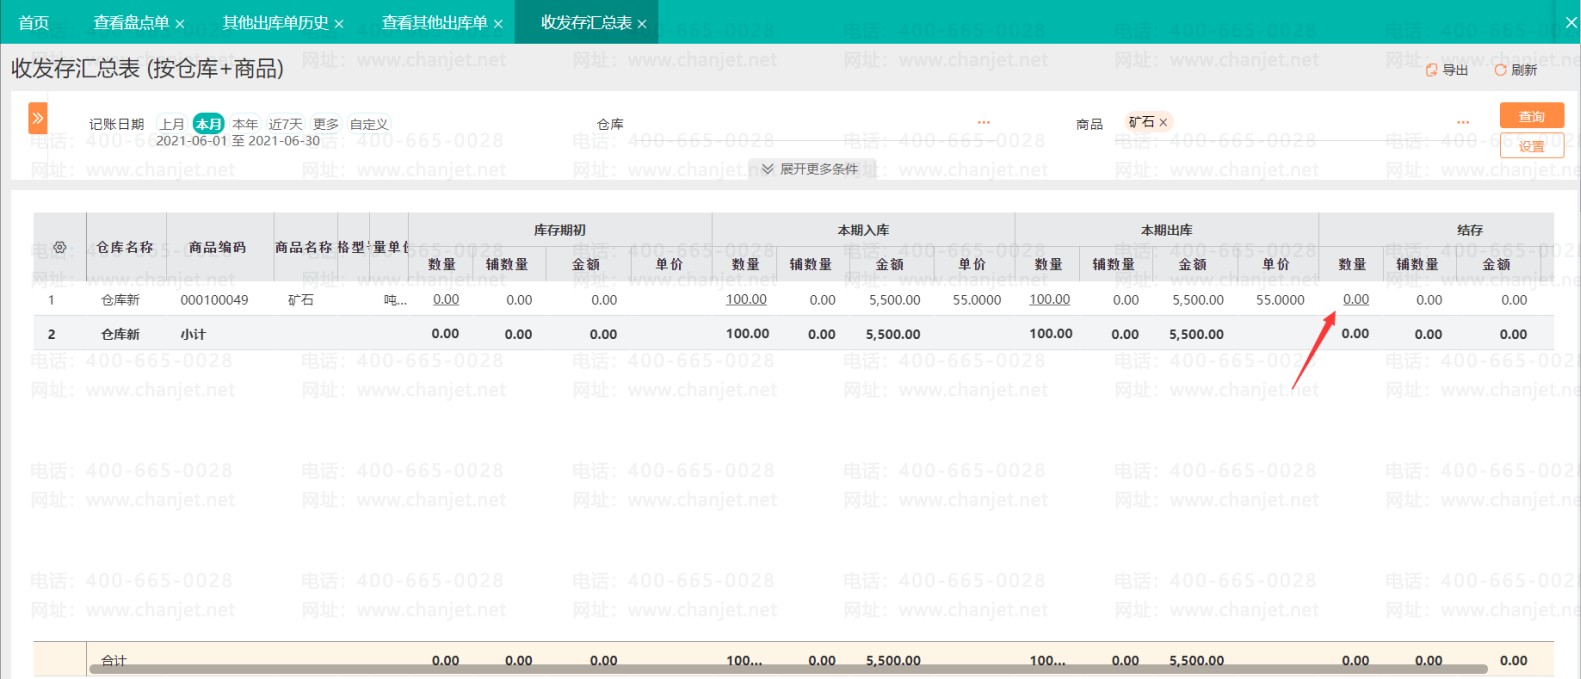Select 仓库新 in row 1
Screen dimensions: 1581x679
tap(120, 300)
